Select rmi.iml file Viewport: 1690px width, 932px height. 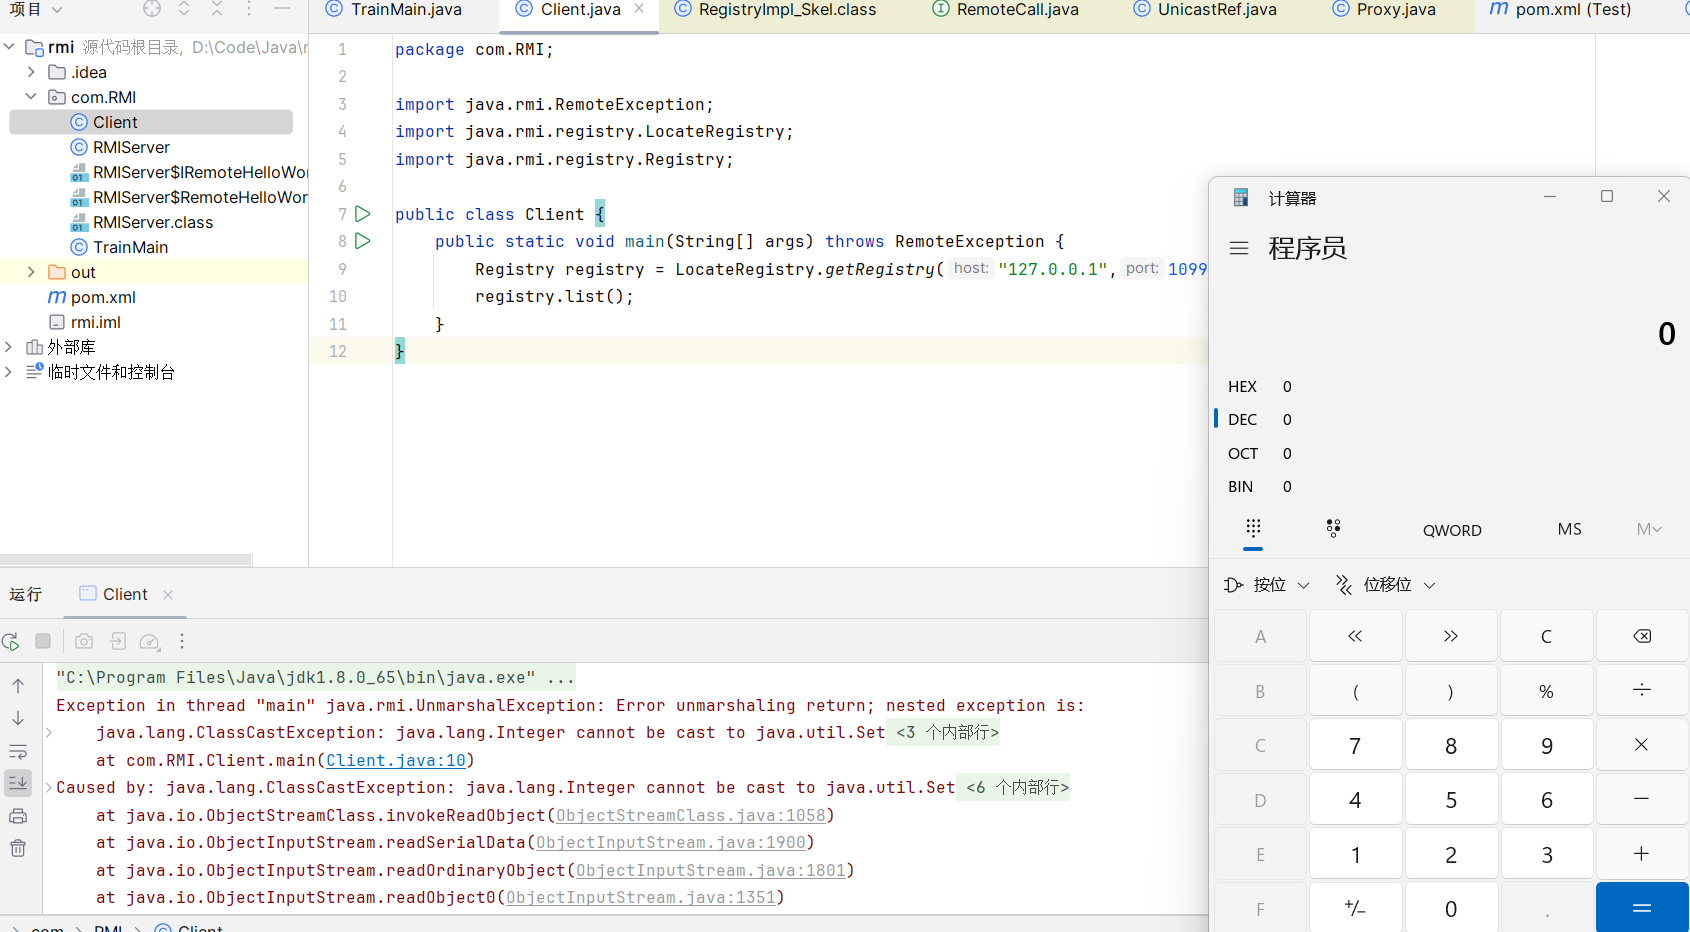[x=85, y=322]
